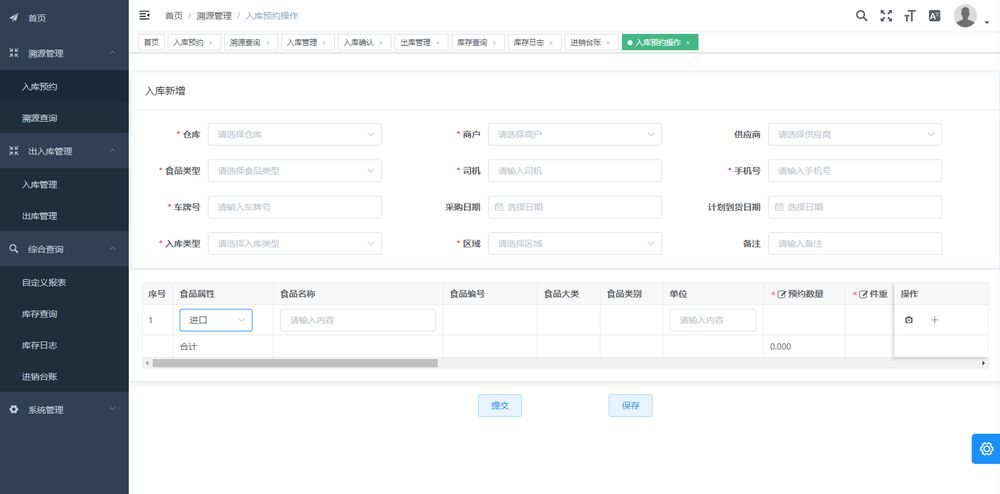Open the user avatar menu
The width and height of the screenshot is (1000, 494).
(x=966, y=16)
